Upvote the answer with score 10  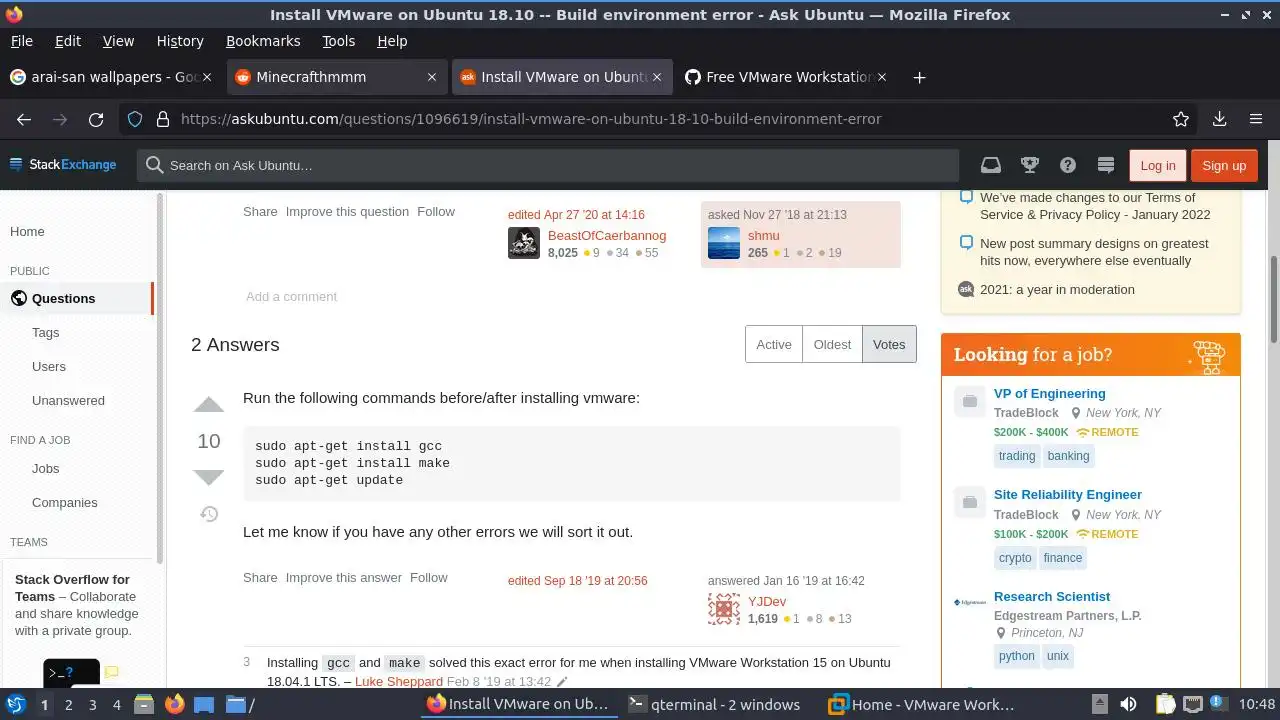coord(208,405)
